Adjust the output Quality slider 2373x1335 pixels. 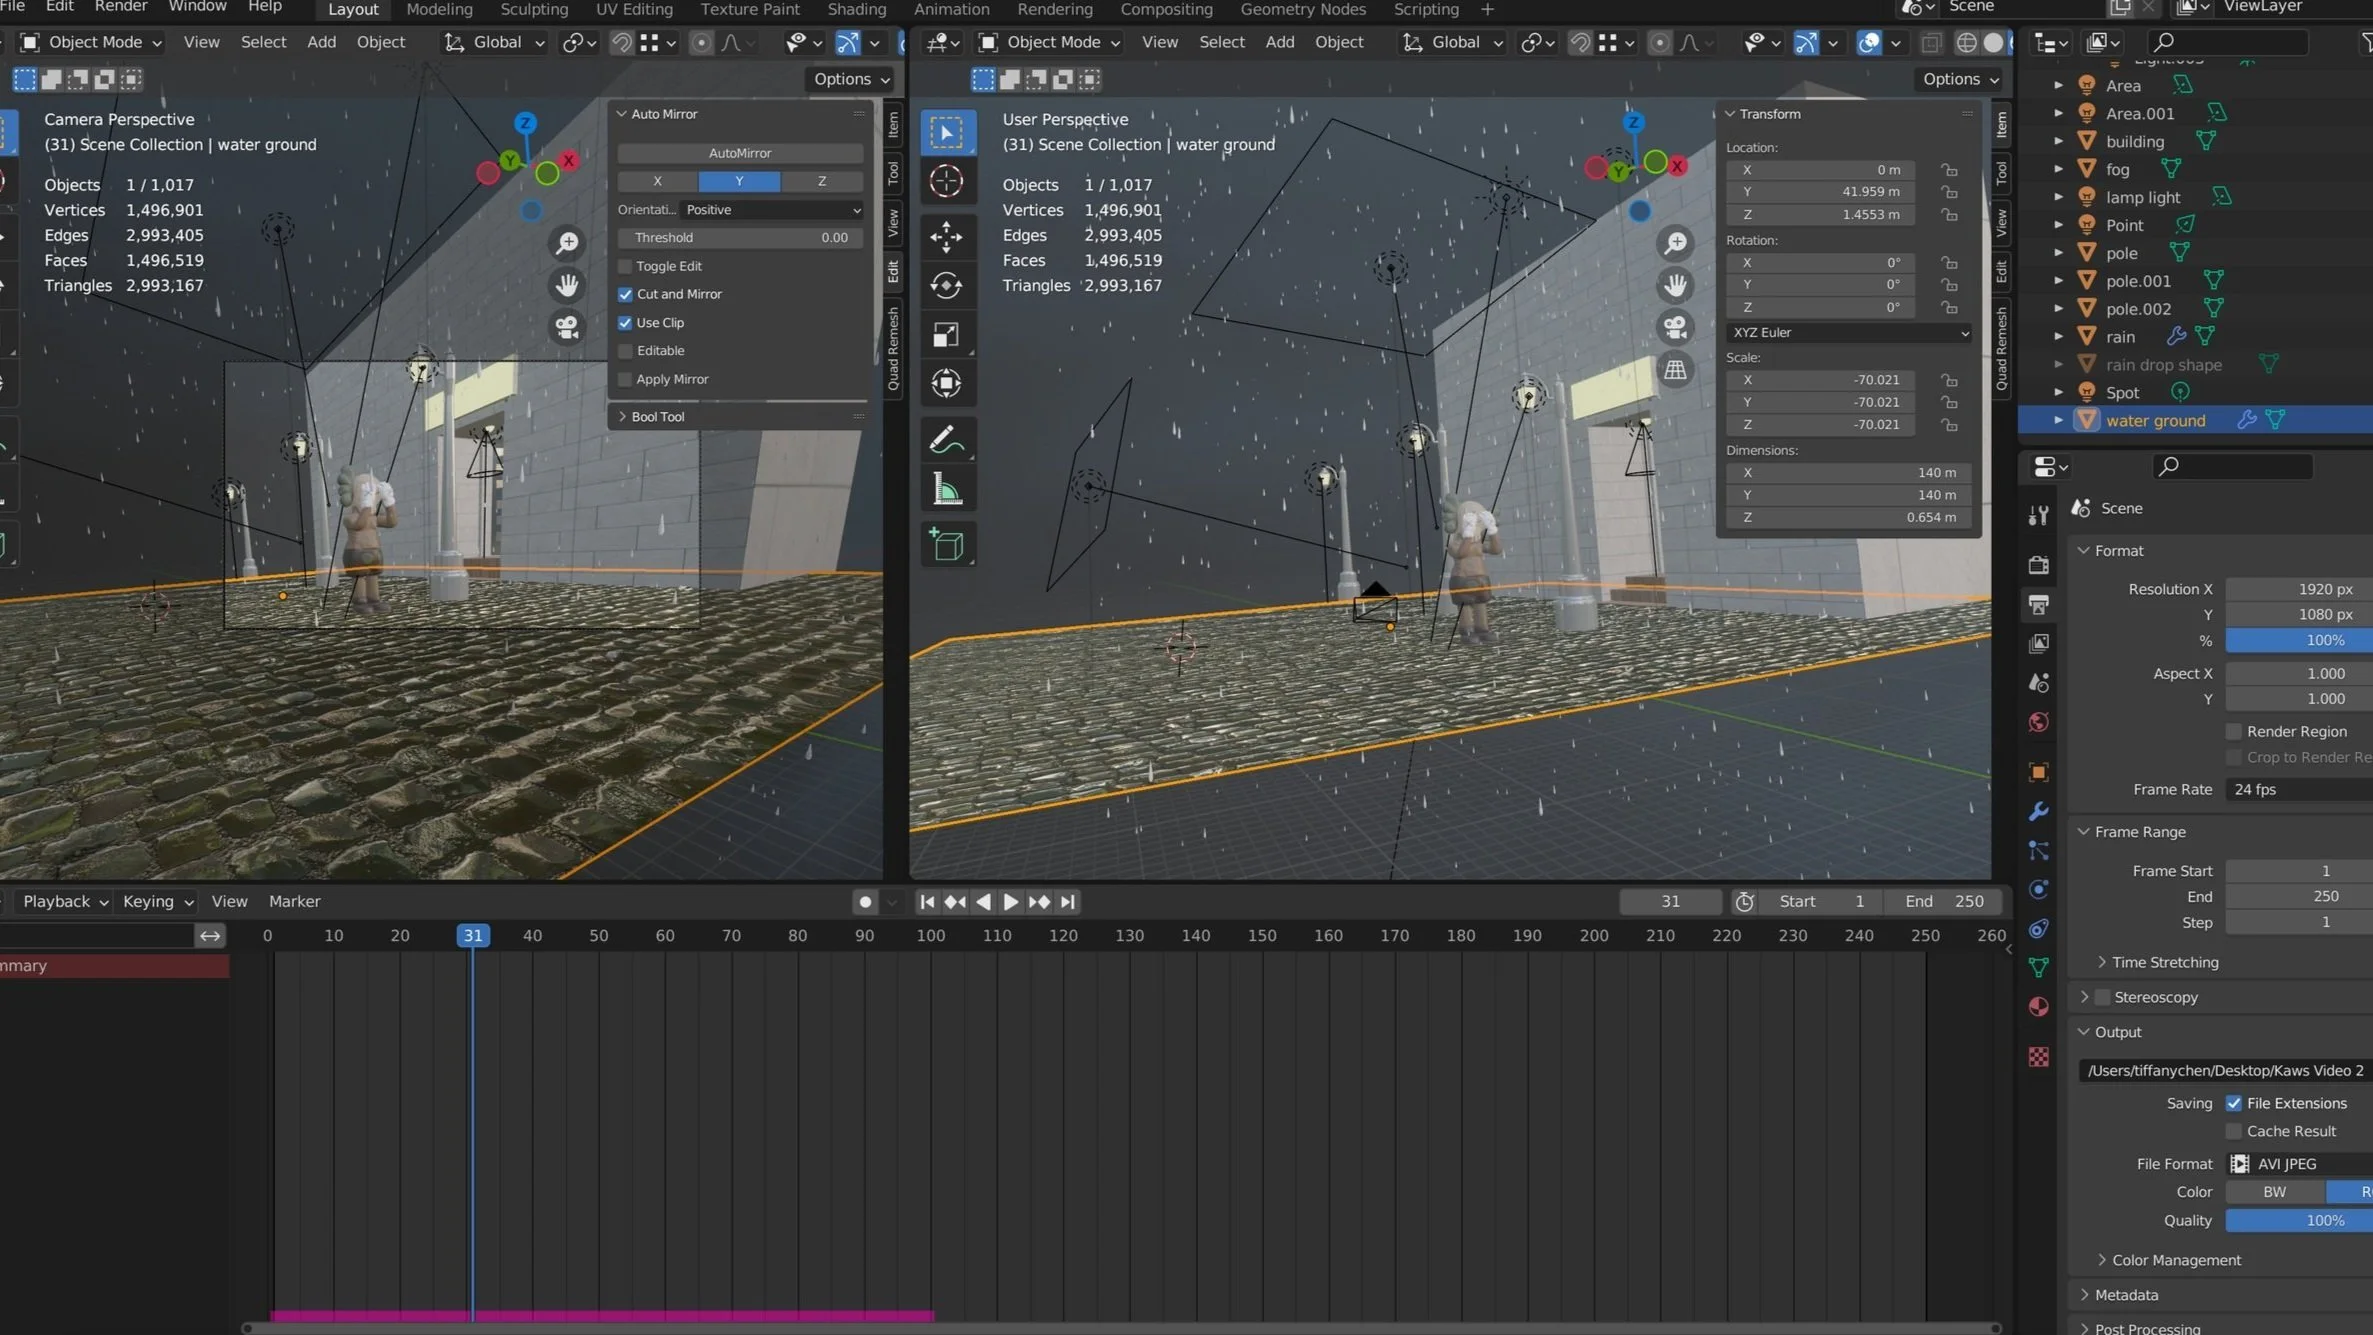[2298, 1220]
